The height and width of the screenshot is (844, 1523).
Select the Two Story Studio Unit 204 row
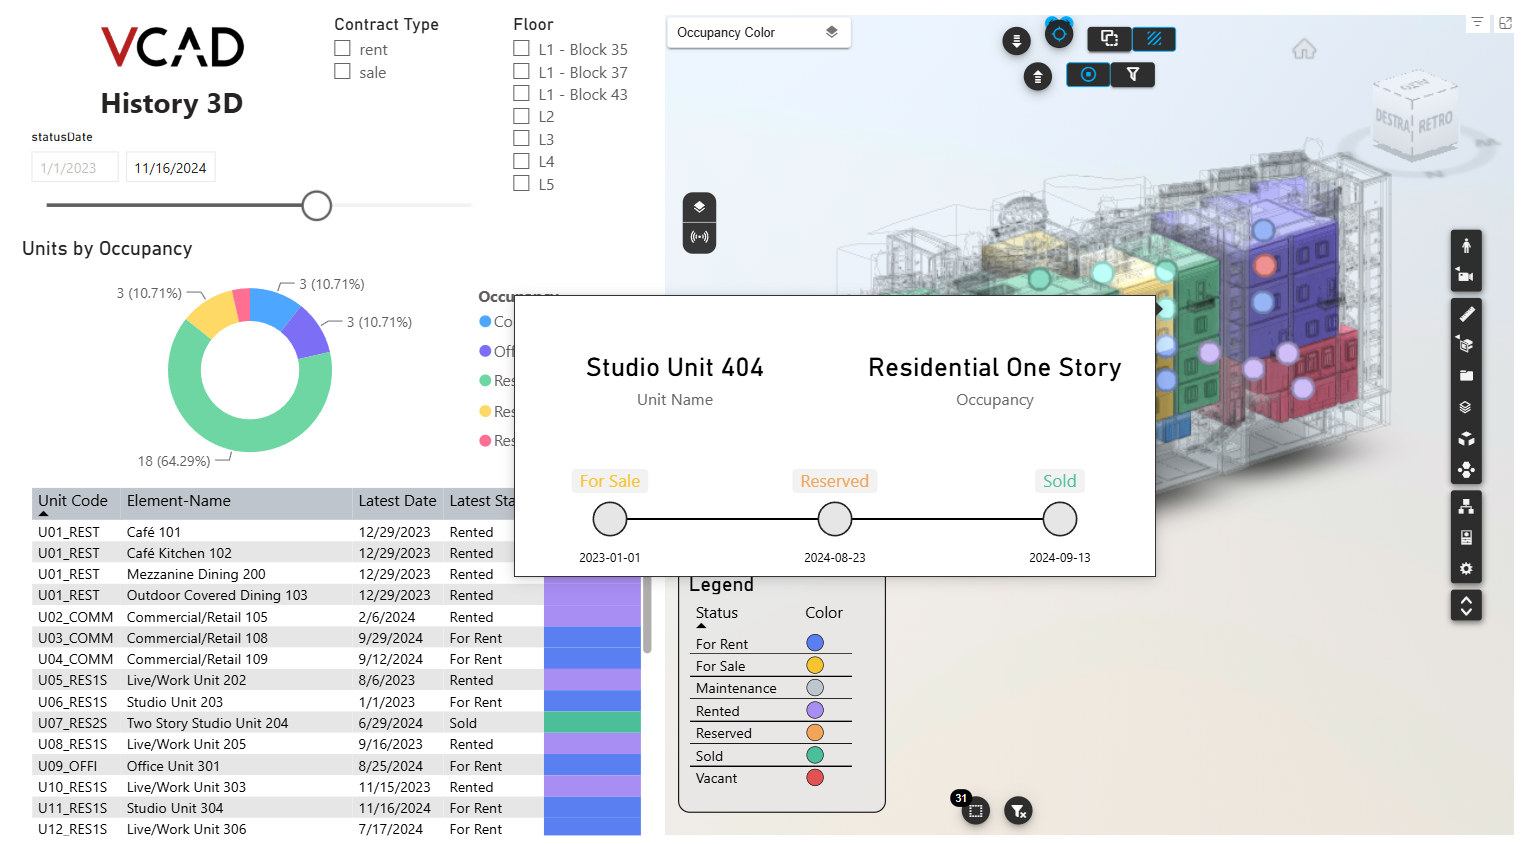coord(336,723)
